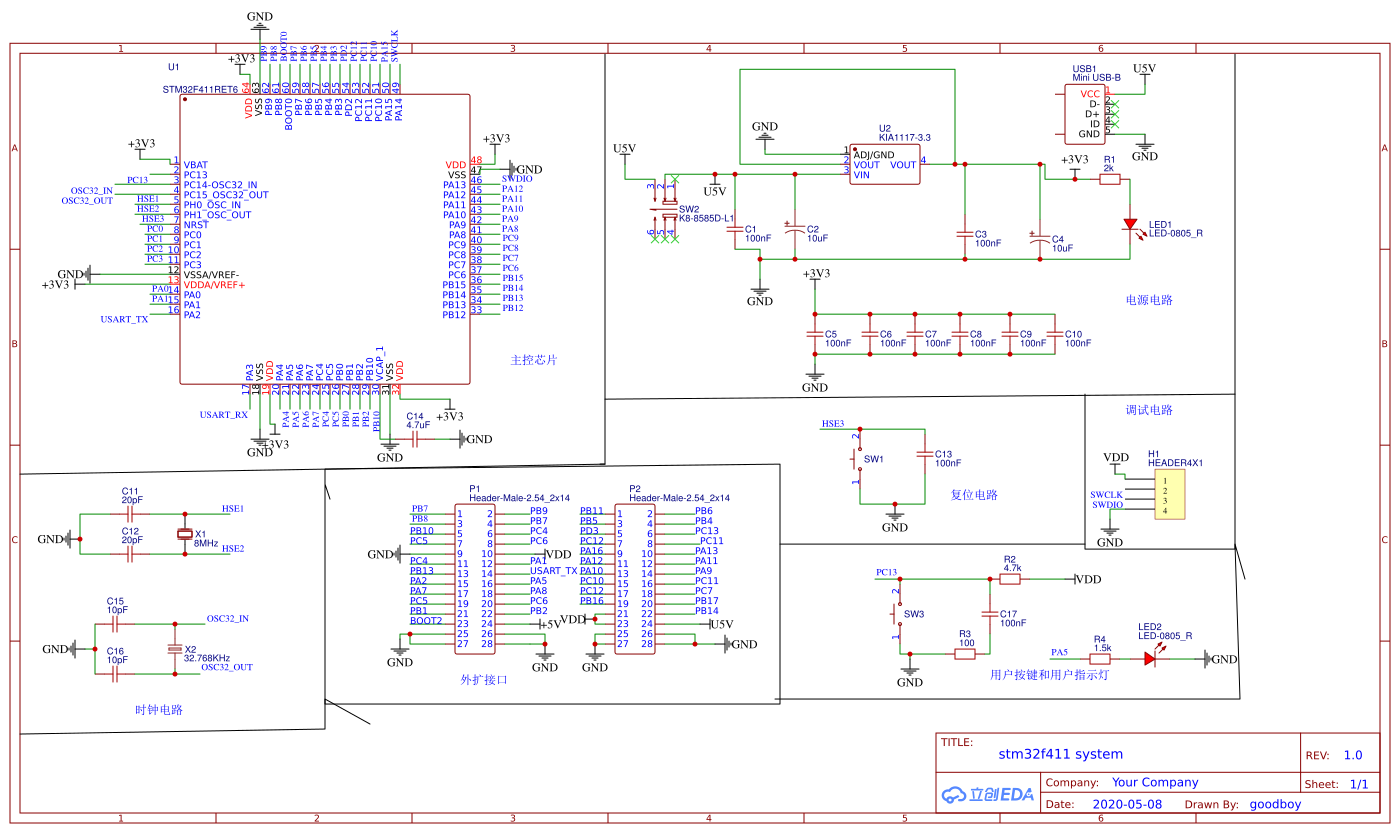
Task: Click the LCEDA logo in the title block
Action: (987, 794)
